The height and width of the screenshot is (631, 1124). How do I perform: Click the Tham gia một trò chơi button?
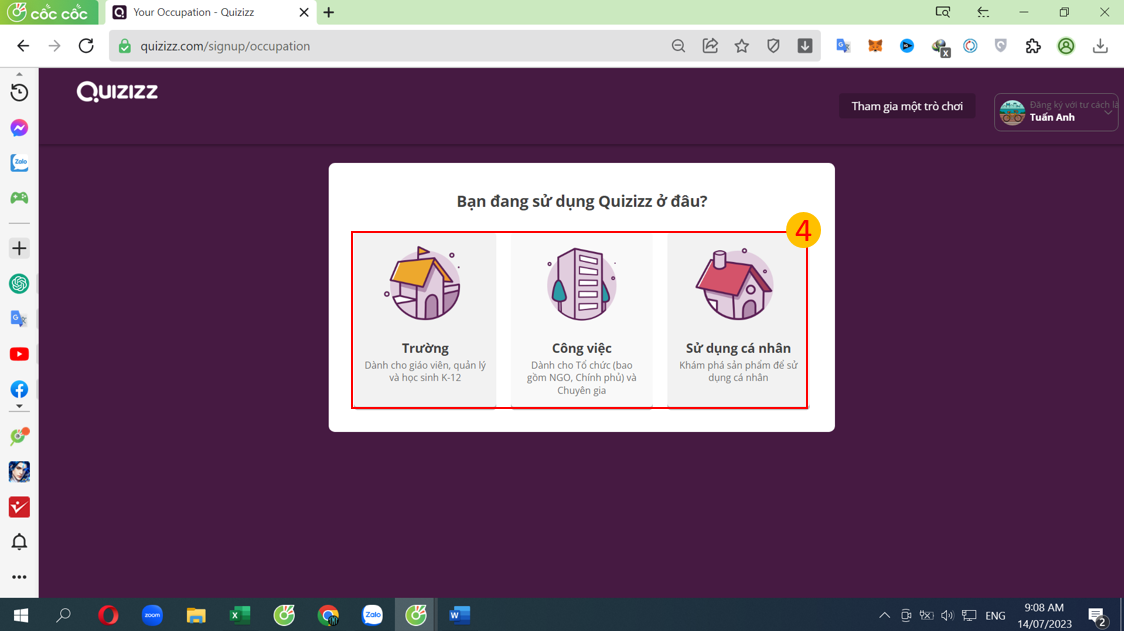[x=906, y=106]
